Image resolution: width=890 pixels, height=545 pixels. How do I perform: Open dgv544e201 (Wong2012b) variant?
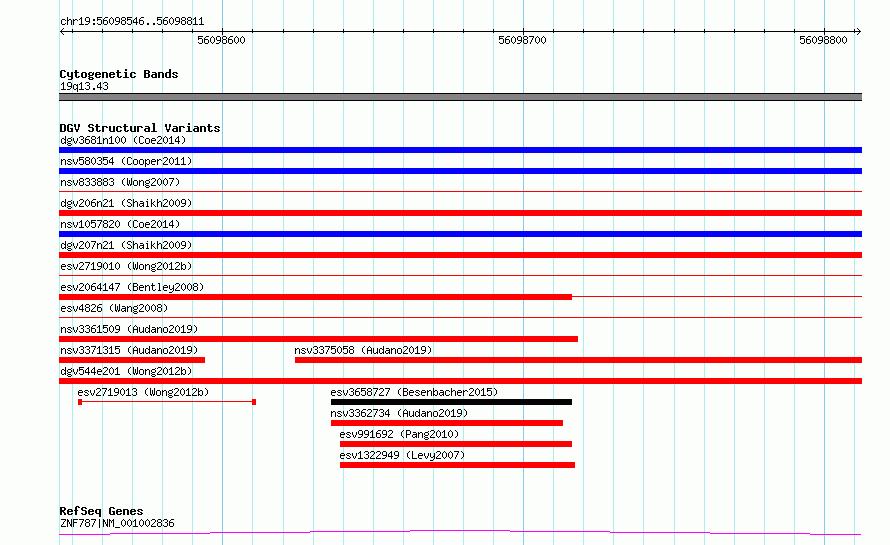[x=126, y=371]
